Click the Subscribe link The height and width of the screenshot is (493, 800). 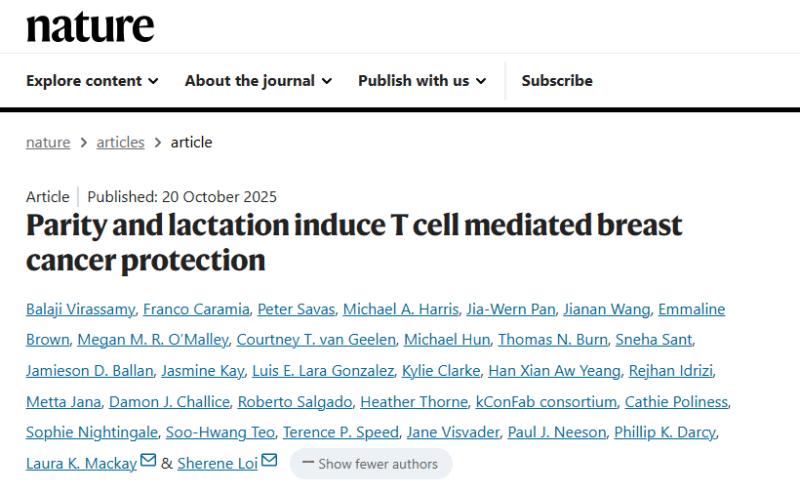click(557, 81)
